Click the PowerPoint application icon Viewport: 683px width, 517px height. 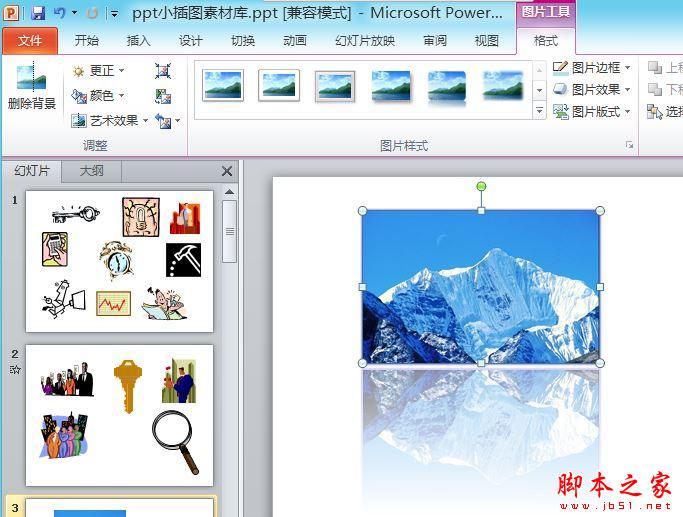point(11,13)
